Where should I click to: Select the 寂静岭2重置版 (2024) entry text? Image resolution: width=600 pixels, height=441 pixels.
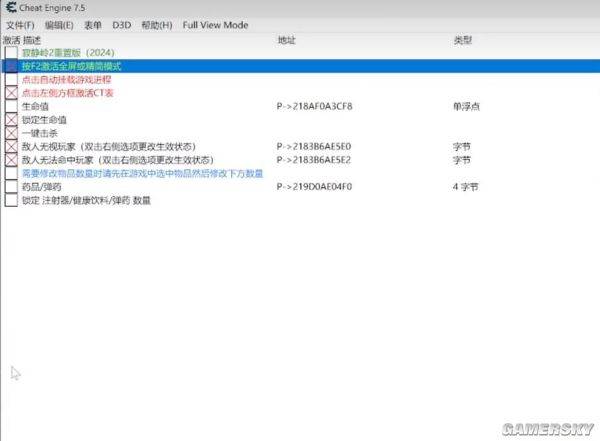click(x=68, y=52)
